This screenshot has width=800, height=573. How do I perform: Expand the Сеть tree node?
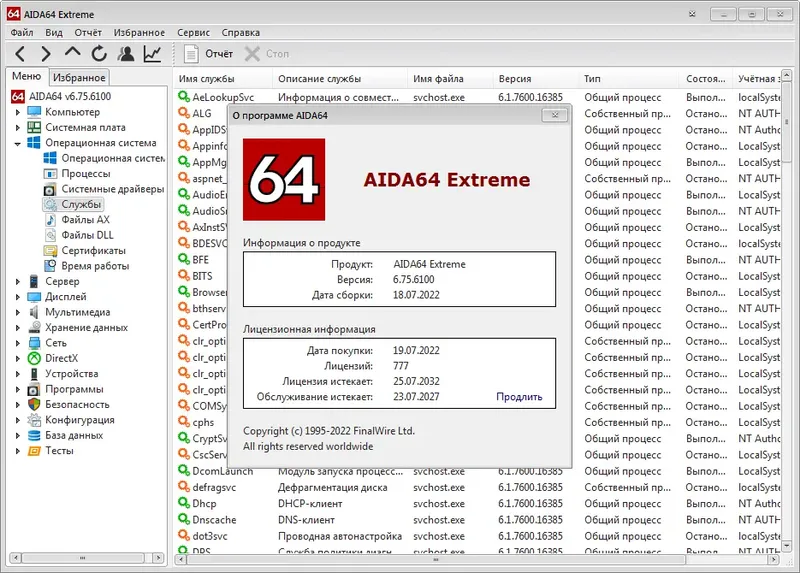click(18, 343)
